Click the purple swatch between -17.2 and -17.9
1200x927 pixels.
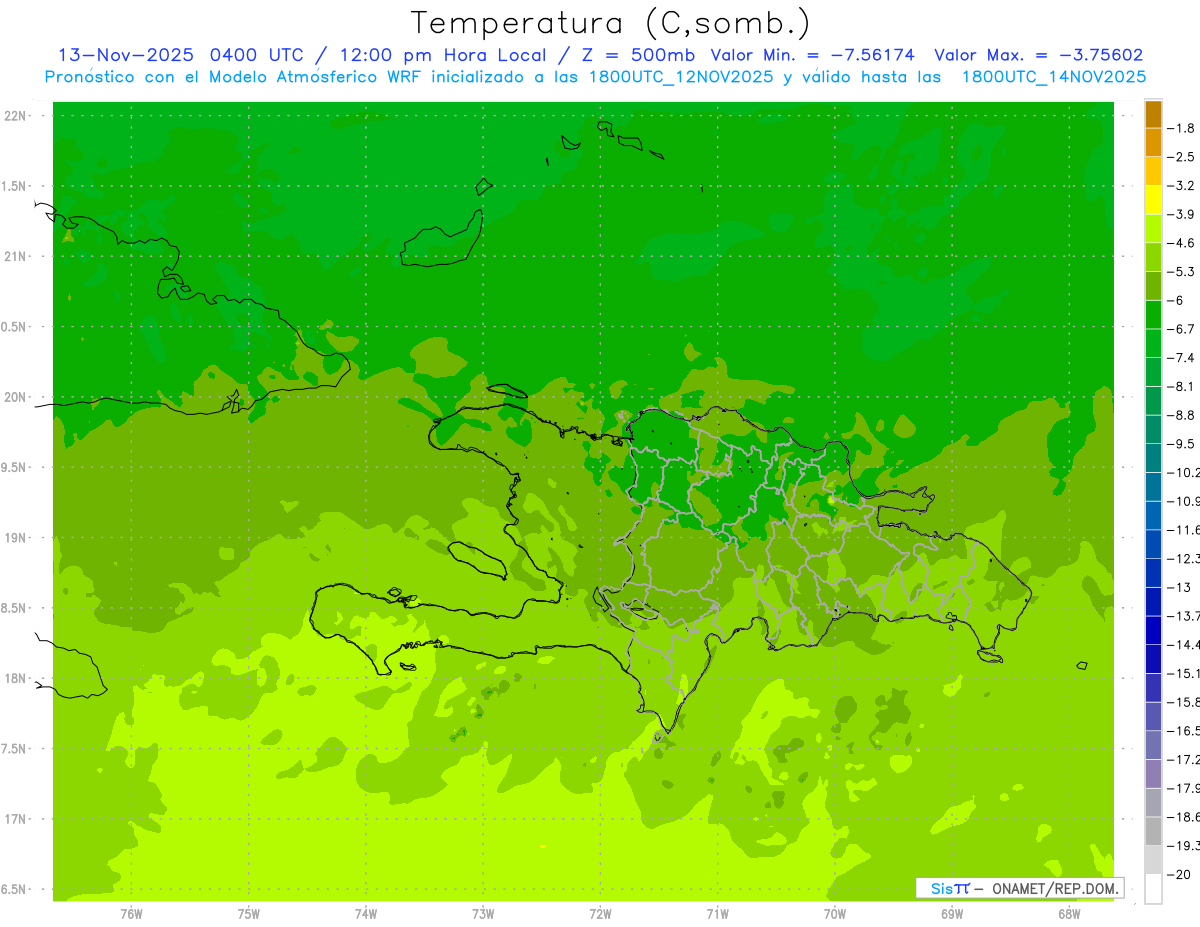tap(1153, 774)
